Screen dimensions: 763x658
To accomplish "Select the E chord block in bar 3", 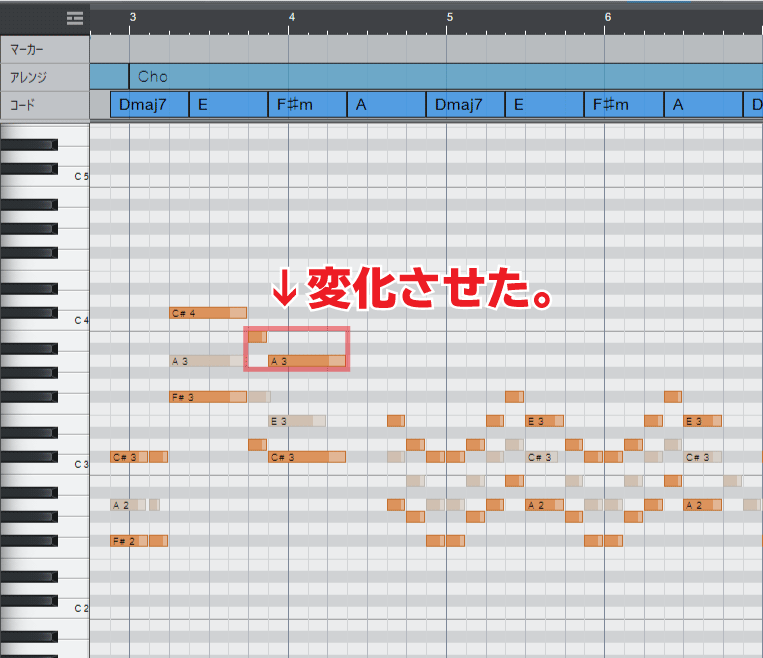I will [228, 105].
